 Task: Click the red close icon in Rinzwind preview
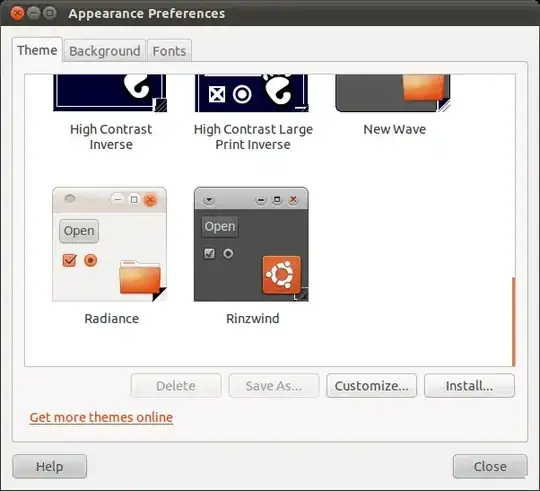pyautogui.click(x=293, y=199)
